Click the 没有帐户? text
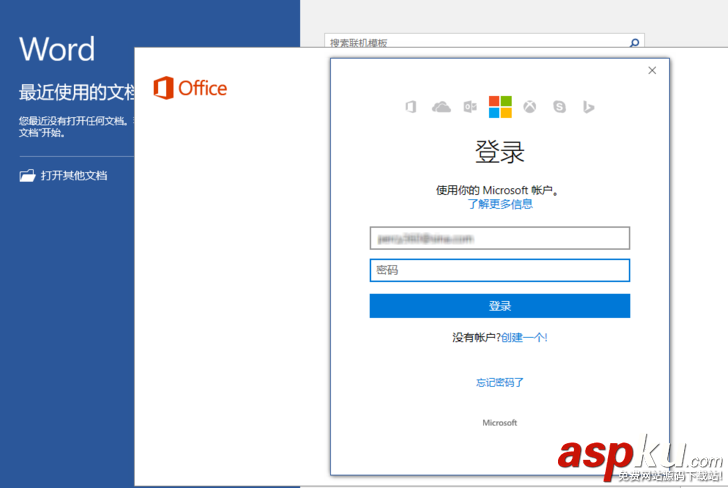The image size is (728, 488). (476, 338)
